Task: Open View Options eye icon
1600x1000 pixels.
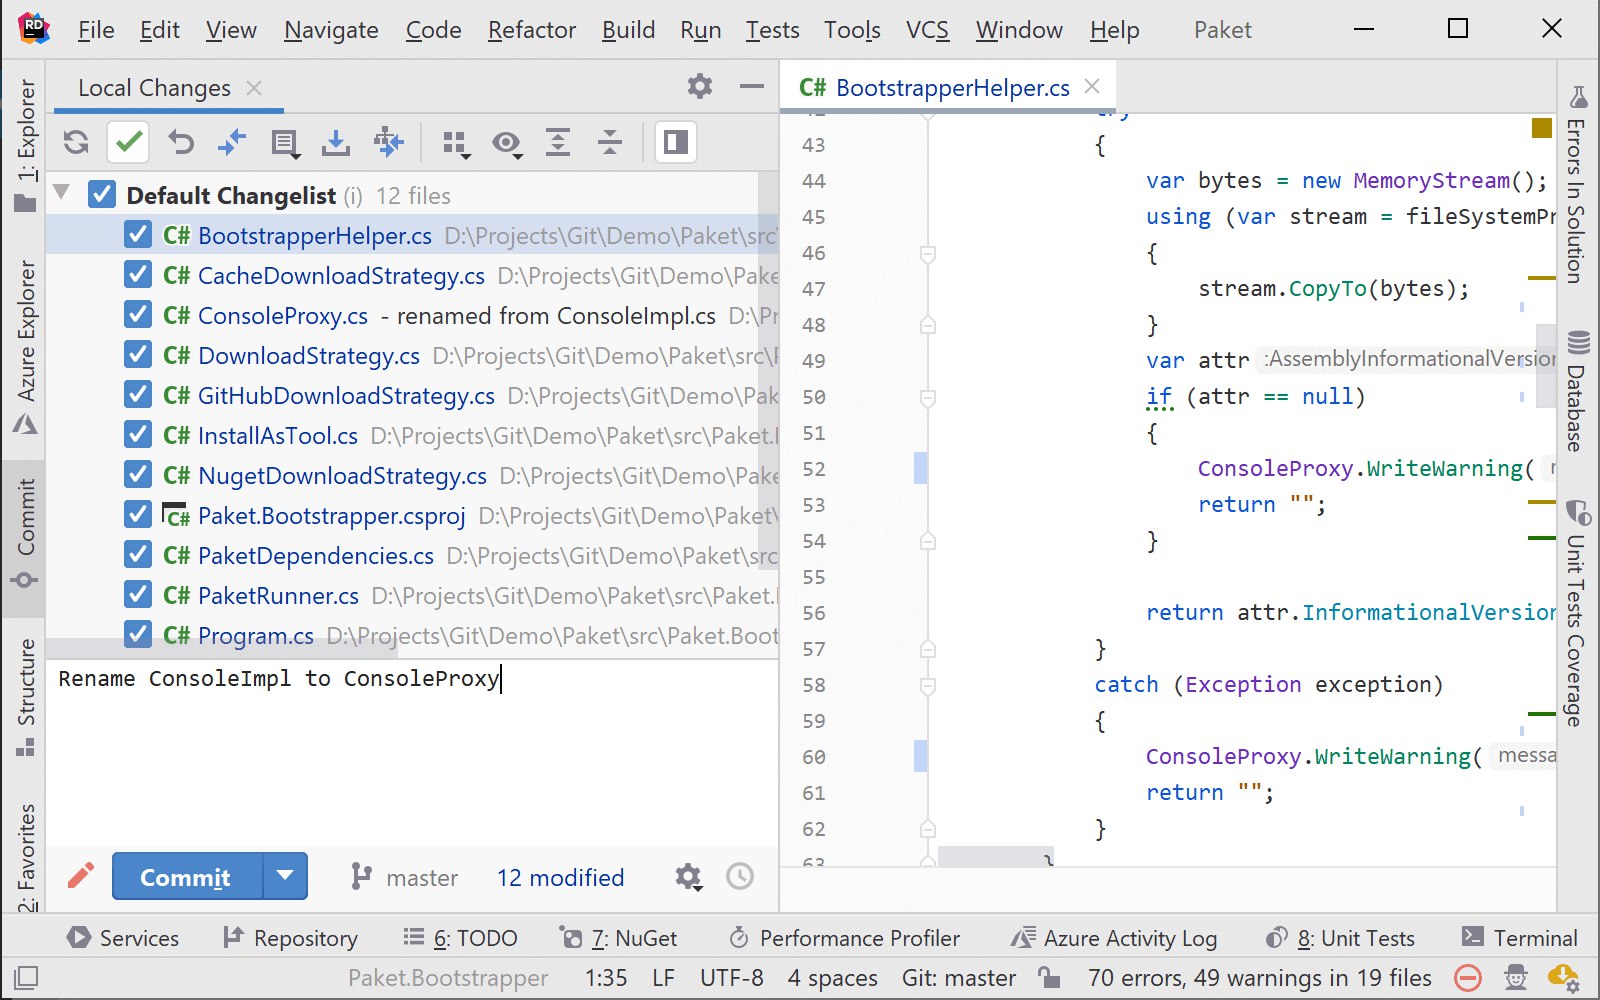Action: tap(507, 144)
